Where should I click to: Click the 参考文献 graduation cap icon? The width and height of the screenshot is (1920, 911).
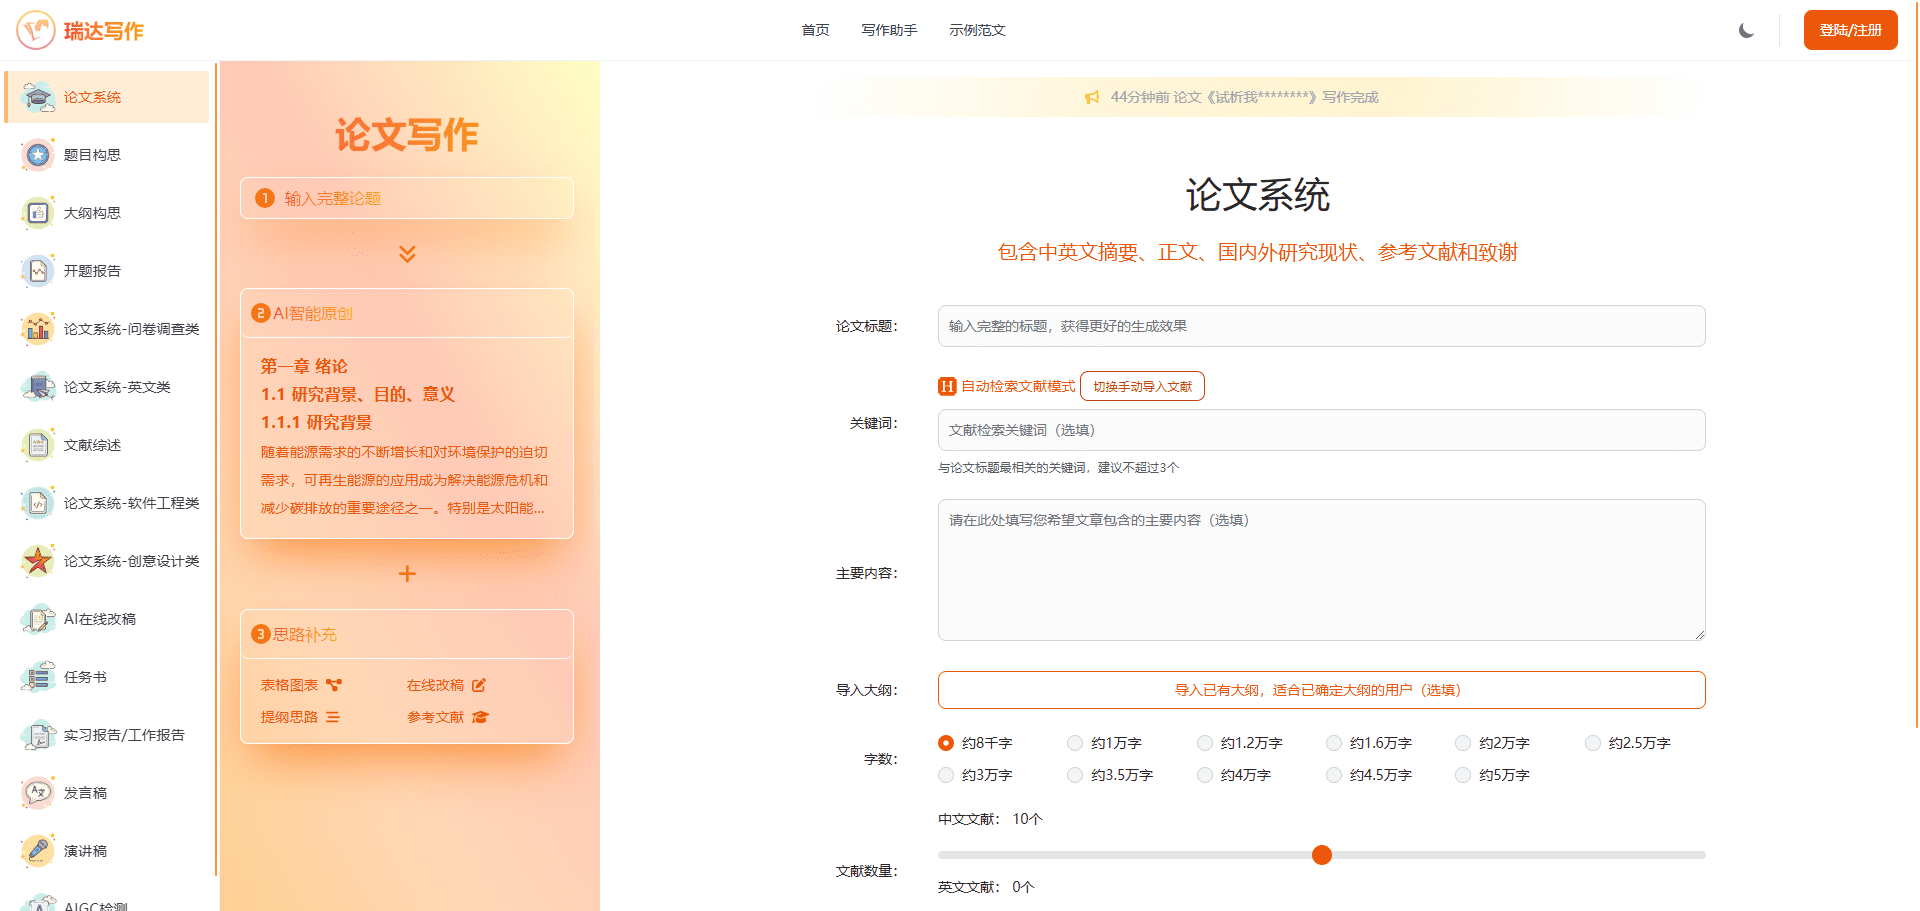click(x=480, y=717)
